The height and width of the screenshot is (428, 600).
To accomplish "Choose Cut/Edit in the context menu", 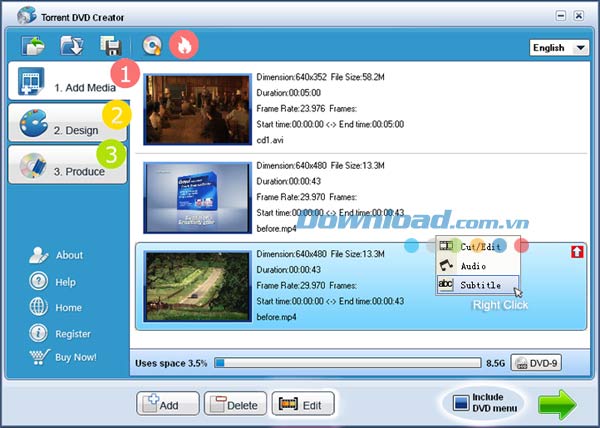I will tap(478, 247).
